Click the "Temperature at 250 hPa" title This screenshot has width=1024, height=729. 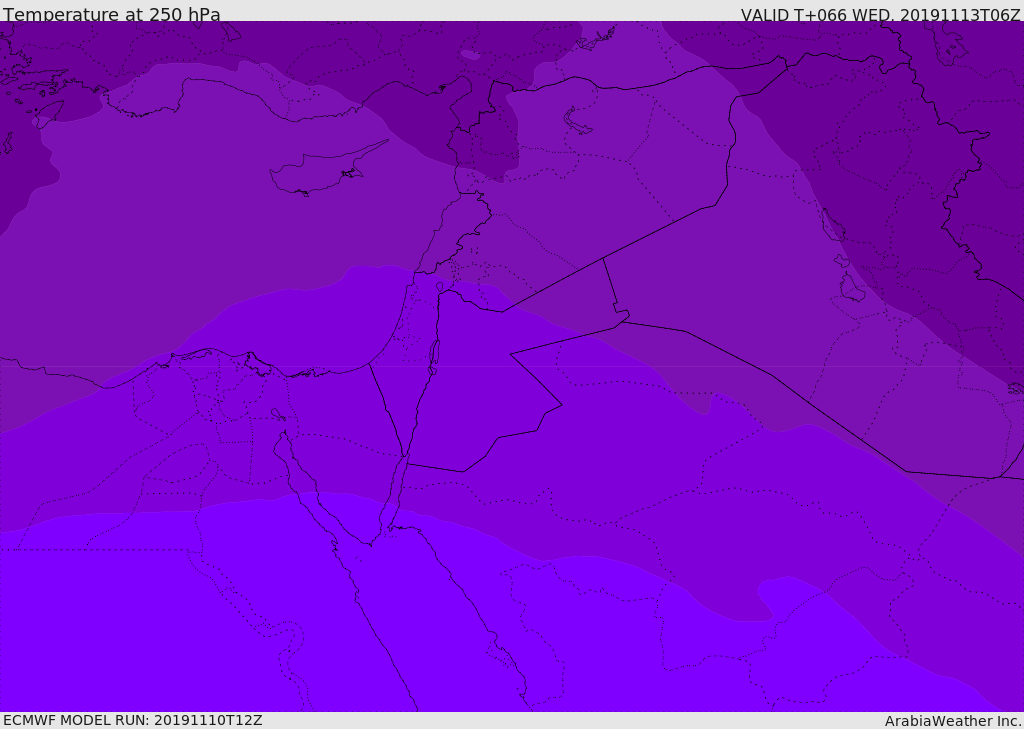point(111,15)
